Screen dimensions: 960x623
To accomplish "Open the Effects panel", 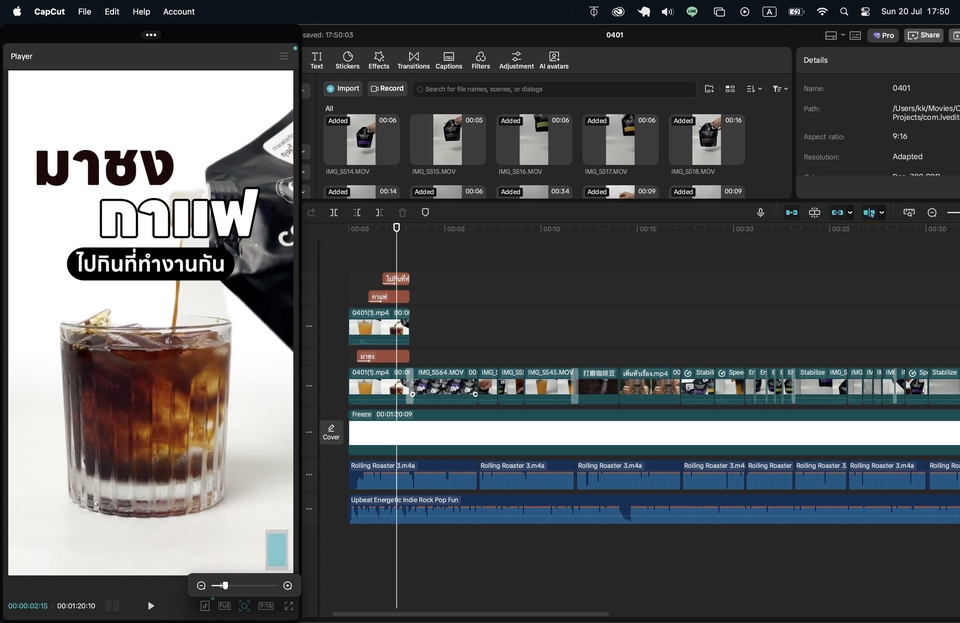I will (x=379, y=60).
